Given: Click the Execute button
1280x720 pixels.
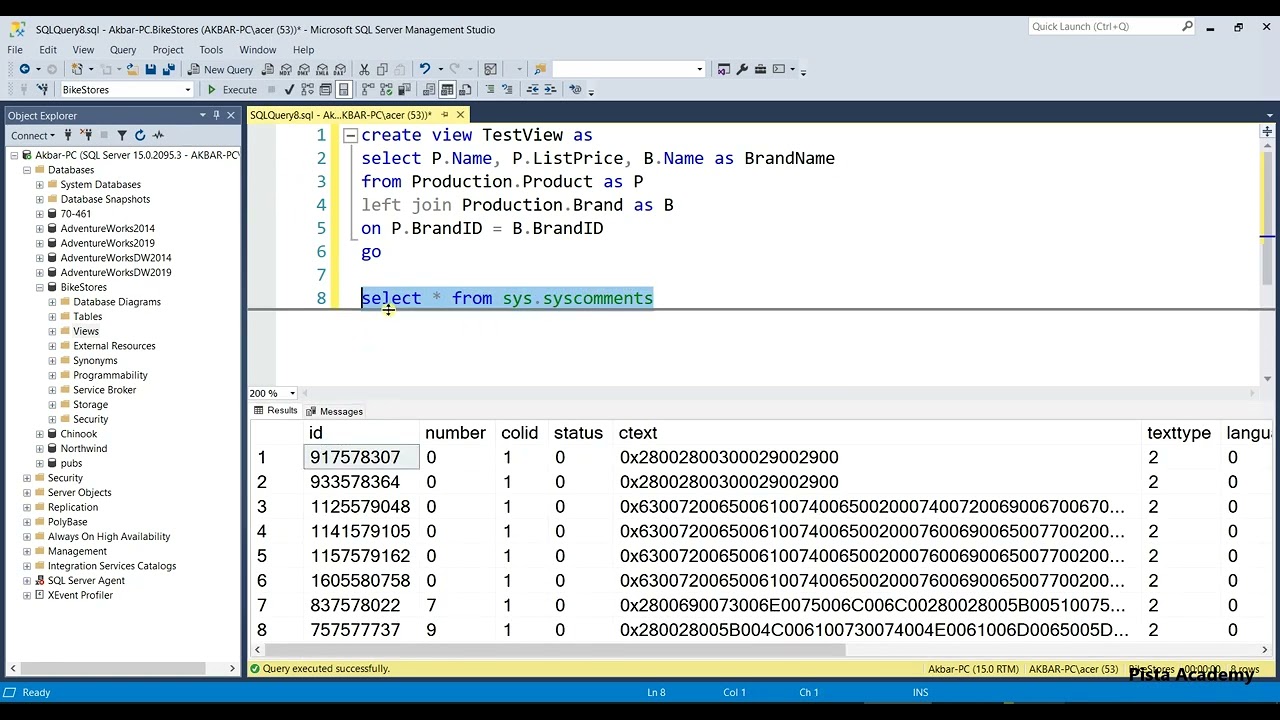Looking at the screenshot, I should click(232, 89).
